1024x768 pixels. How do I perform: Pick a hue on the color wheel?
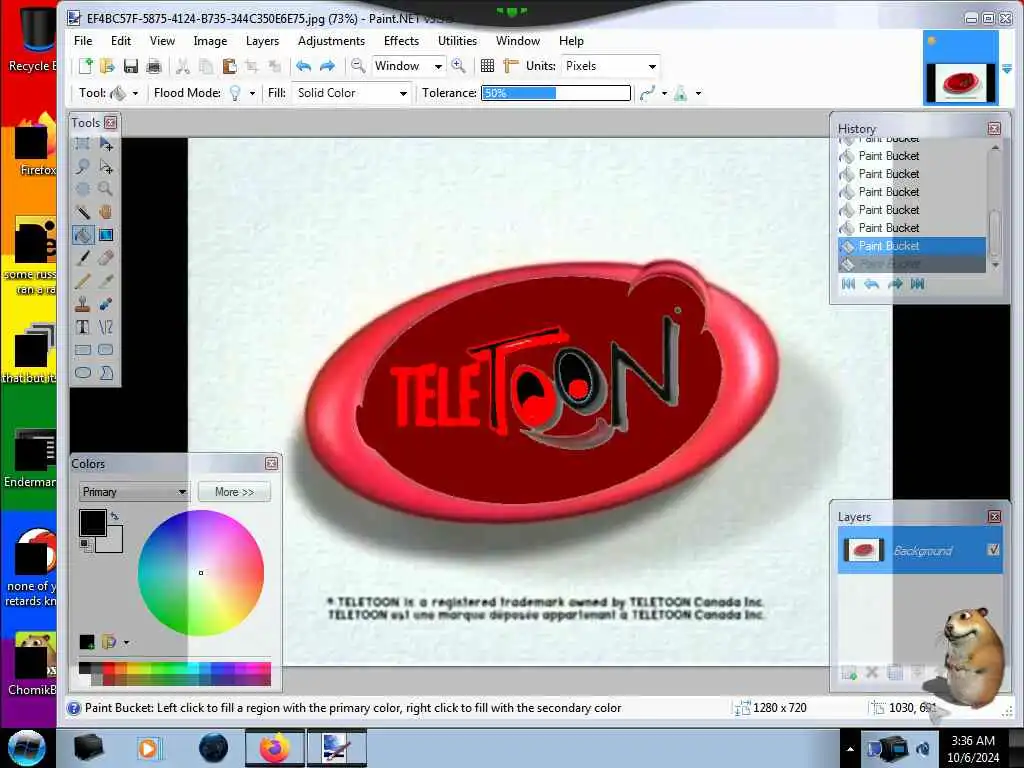pyautogui.click(x=201, y=573)
